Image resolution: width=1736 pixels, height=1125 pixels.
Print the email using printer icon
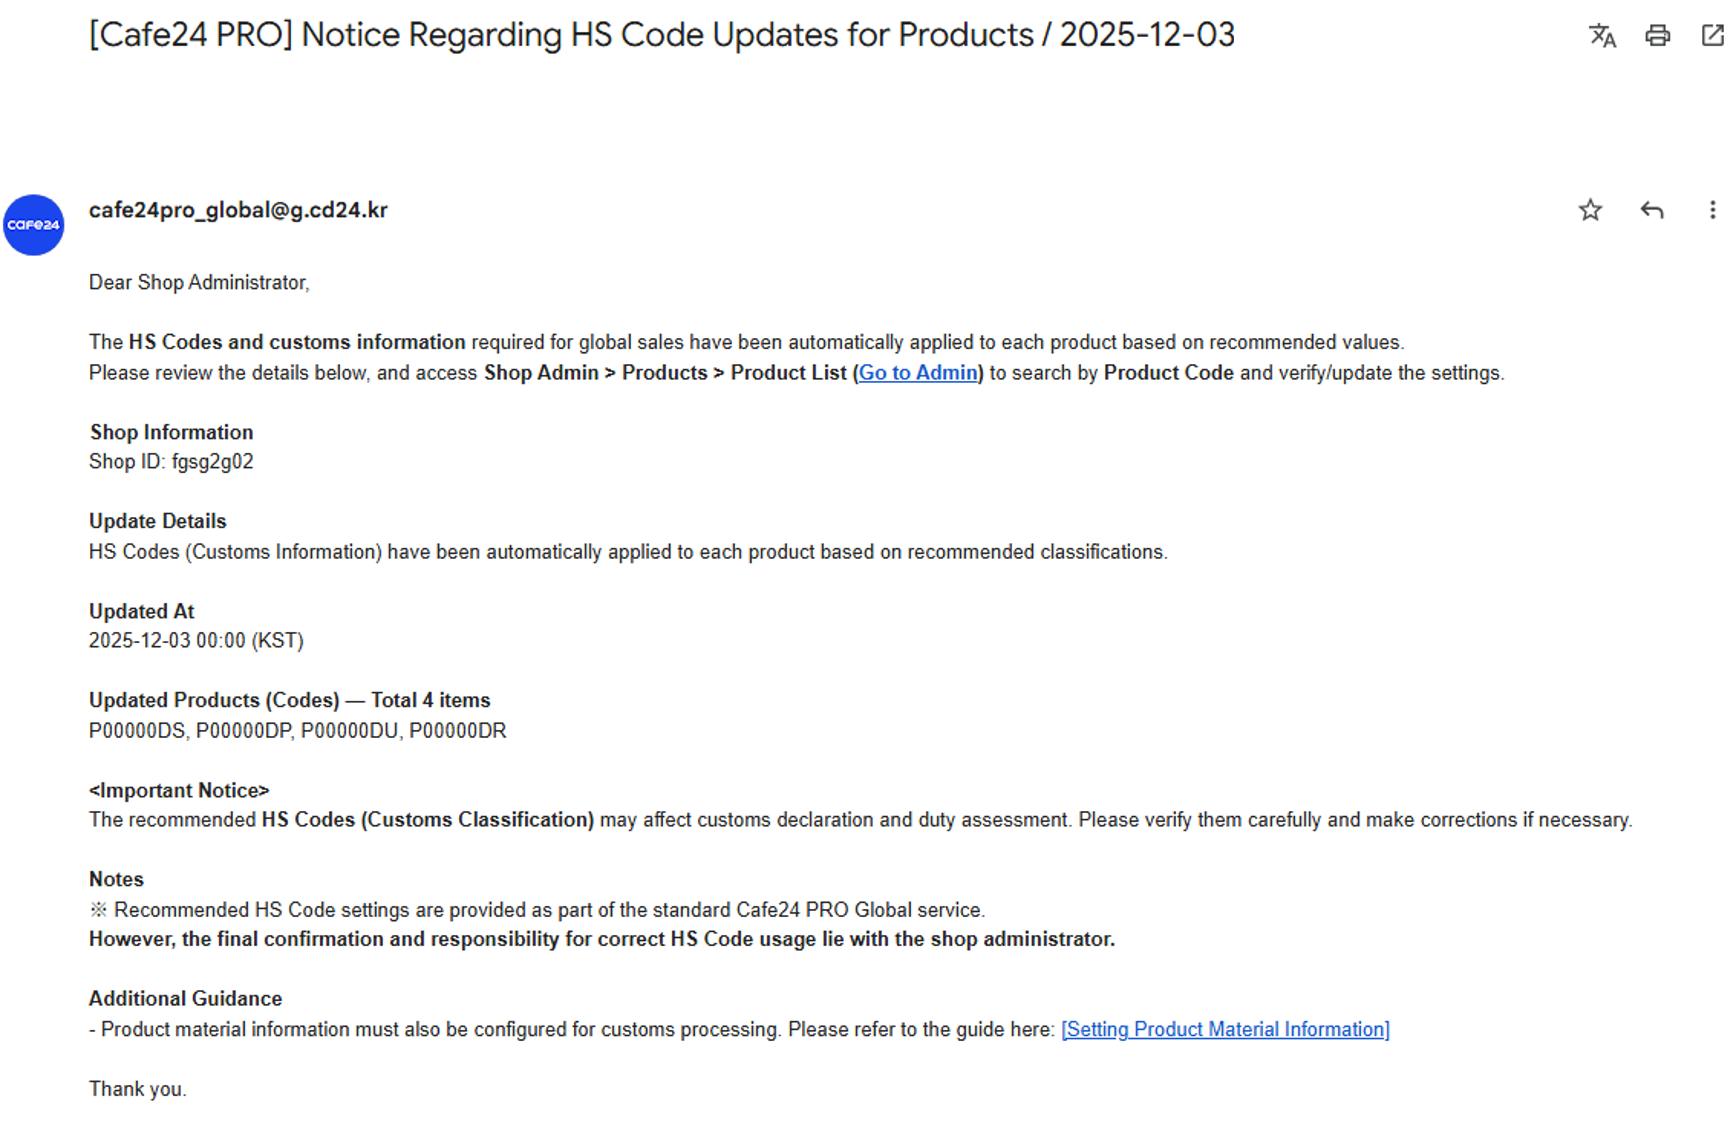coord(1657,36)
